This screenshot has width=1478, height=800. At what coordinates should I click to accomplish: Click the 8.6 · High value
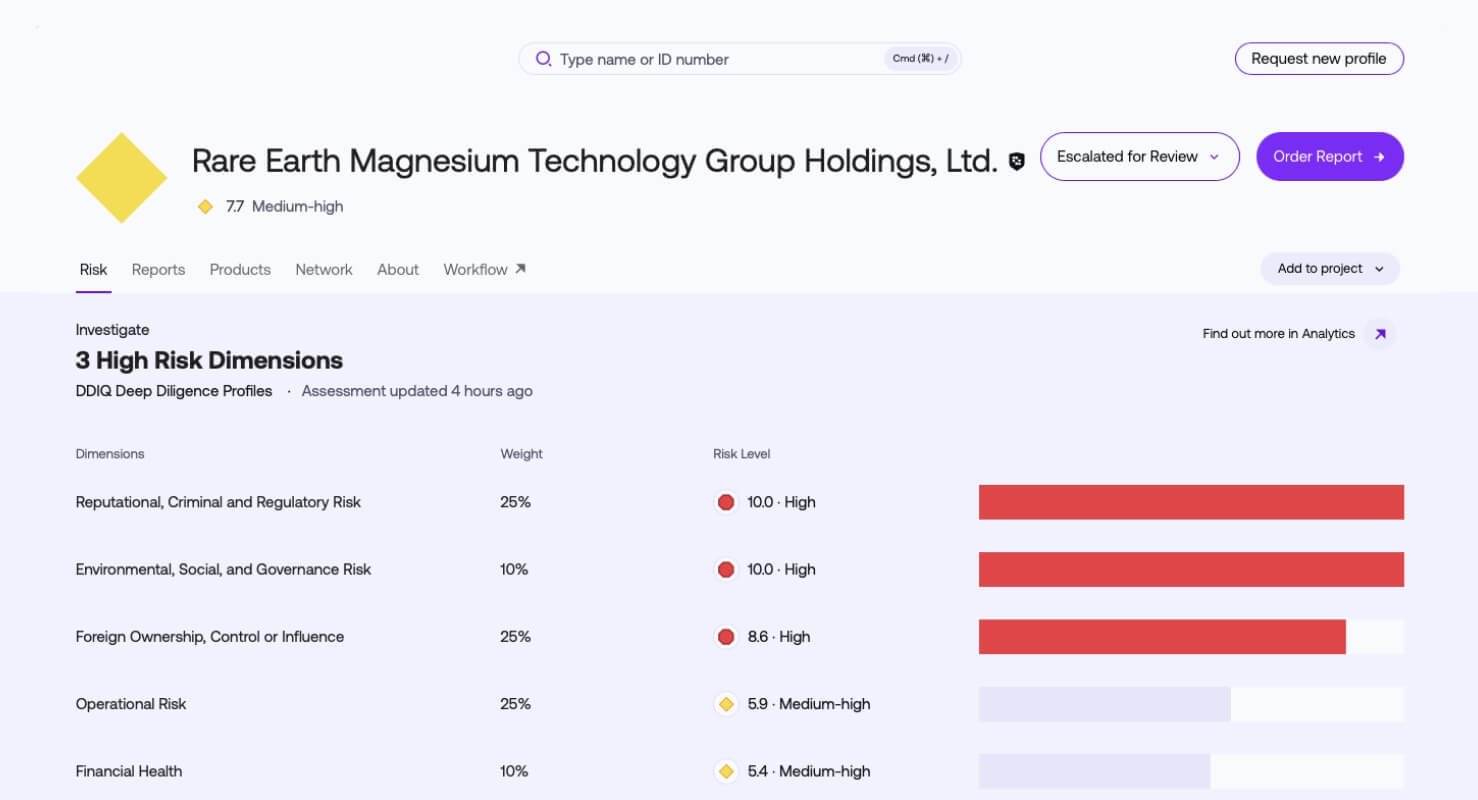tap(779, 637)
